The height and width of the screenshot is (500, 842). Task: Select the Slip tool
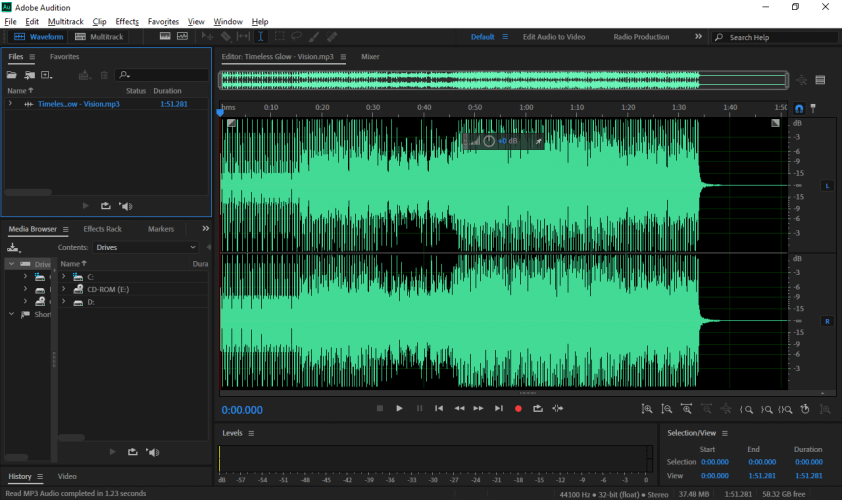coord(243,37)
